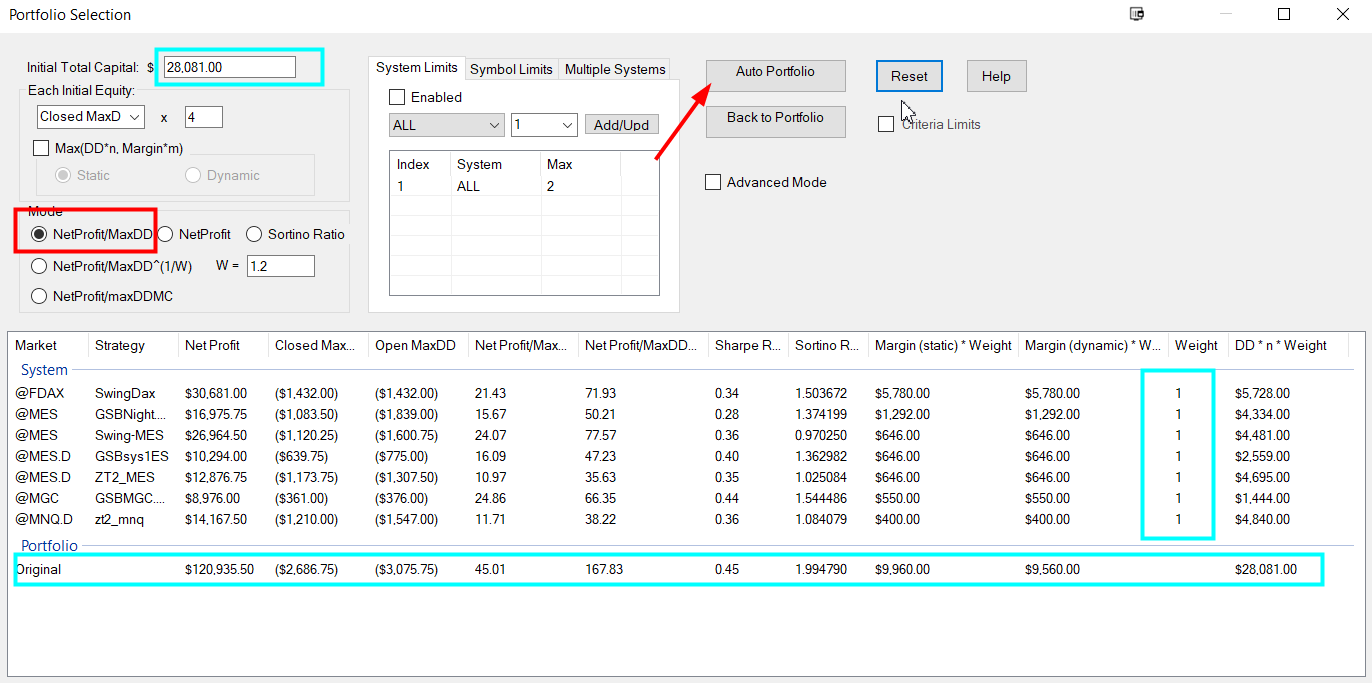The height and width of the screenshot is (683, 1372).
Task: Sort by the Net Profit column header
Action: point(212,345)
